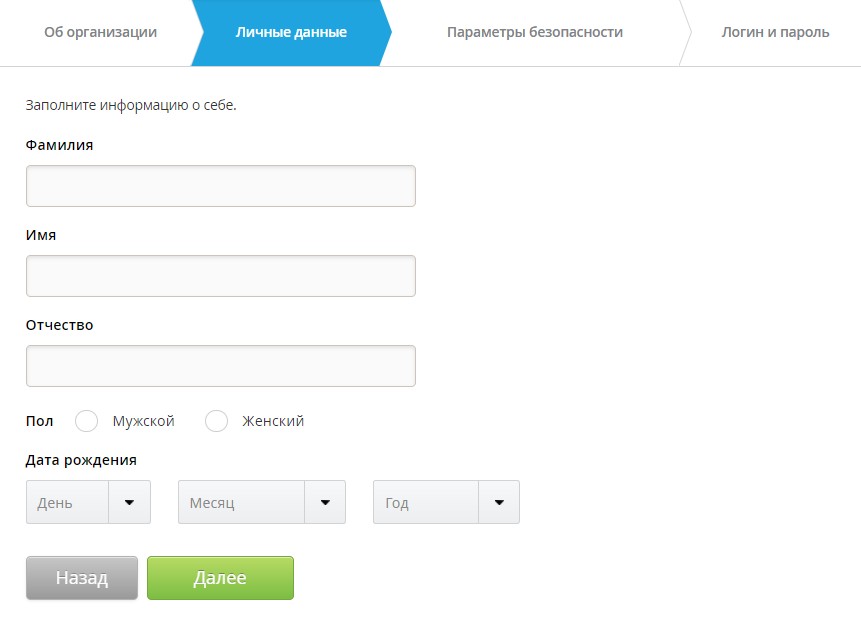Select the Мужской radio button
The height and width of the screenshot is (625, 861).
pyautogui.click(x=86, y=421)
